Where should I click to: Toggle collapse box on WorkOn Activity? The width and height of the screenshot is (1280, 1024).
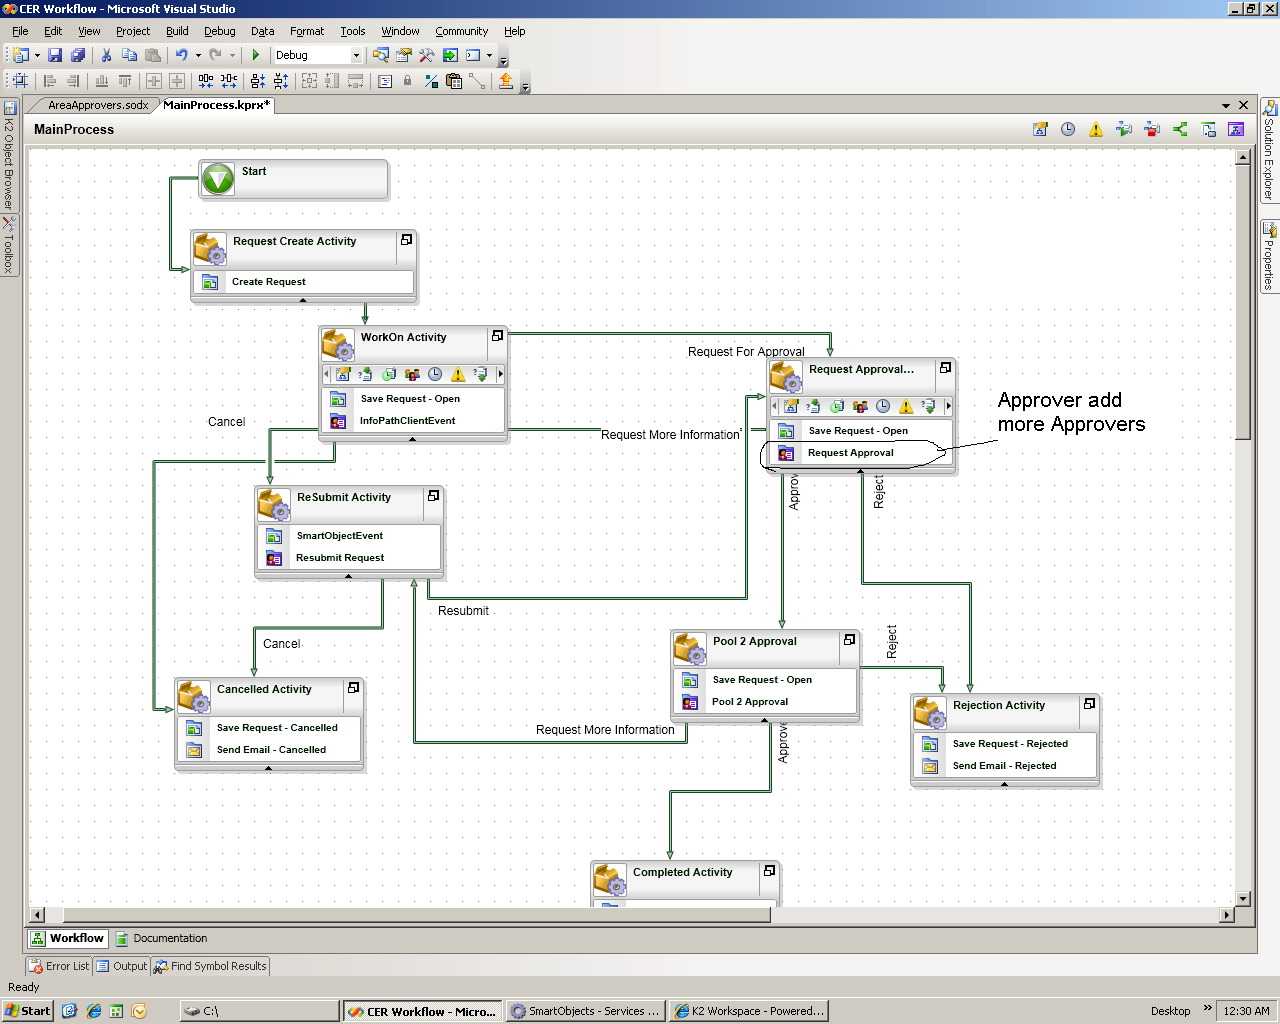[x=497, y=336]
